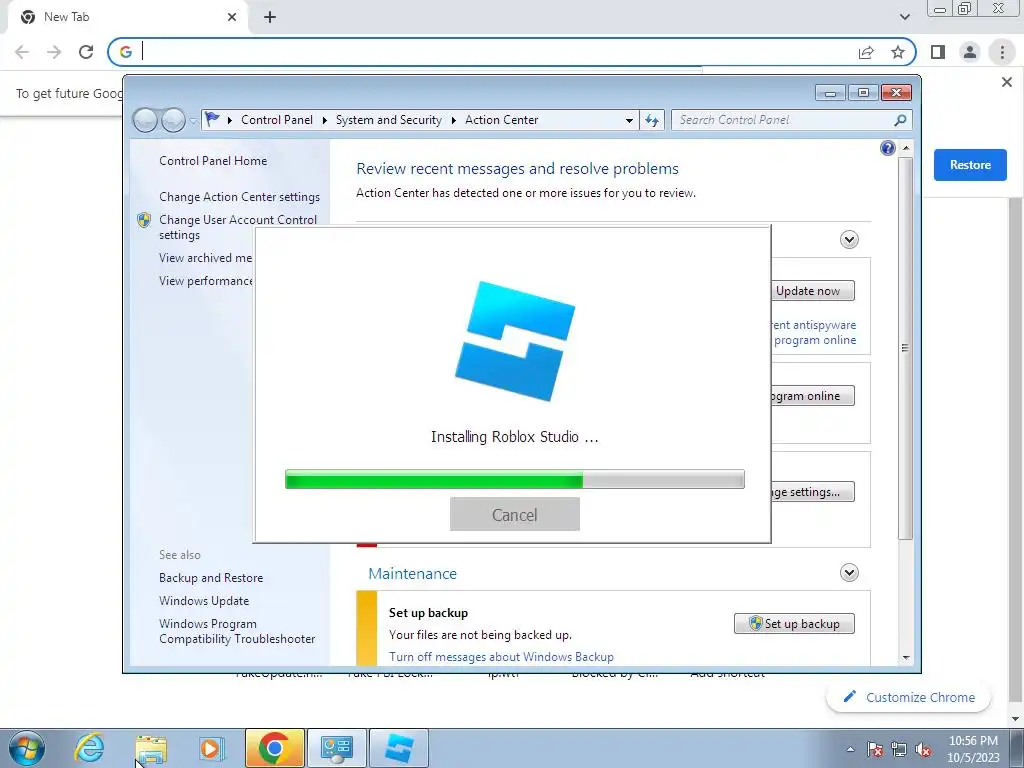The image size is (1024, 768).
Task: Click the Maintenance section heading
Action: [x=412, y=573]
